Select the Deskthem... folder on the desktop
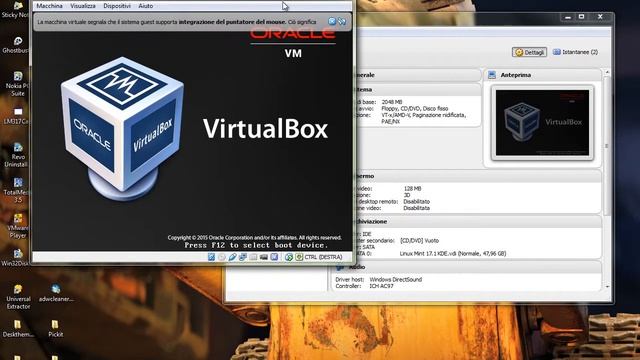640x360 pixels. tap(18, 329)
